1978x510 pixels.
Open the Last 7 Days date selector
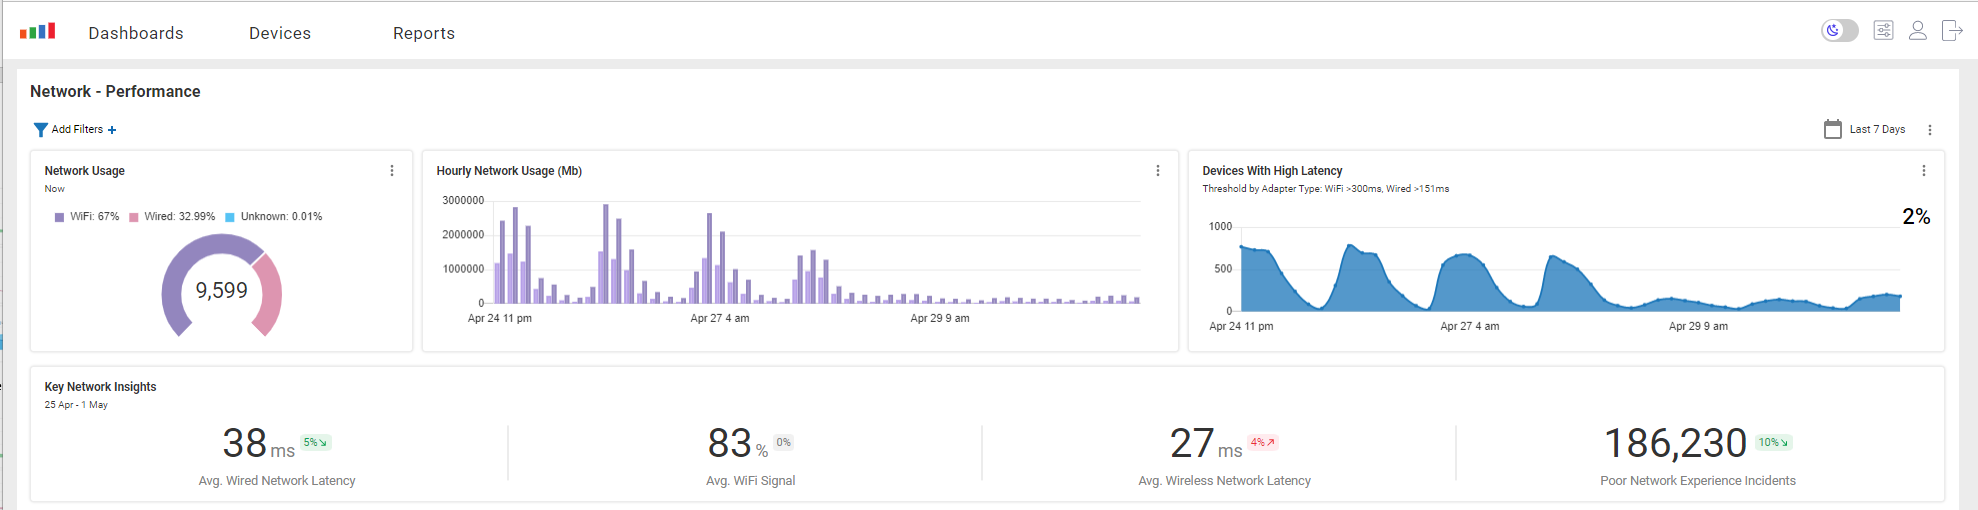point(1876,129)
